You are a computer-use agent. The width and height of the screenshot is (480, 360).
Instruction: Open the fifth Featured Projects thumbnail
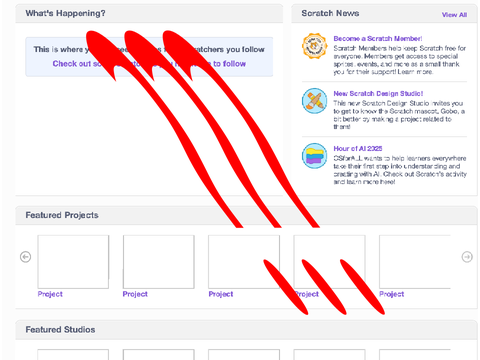coord(415,262)
